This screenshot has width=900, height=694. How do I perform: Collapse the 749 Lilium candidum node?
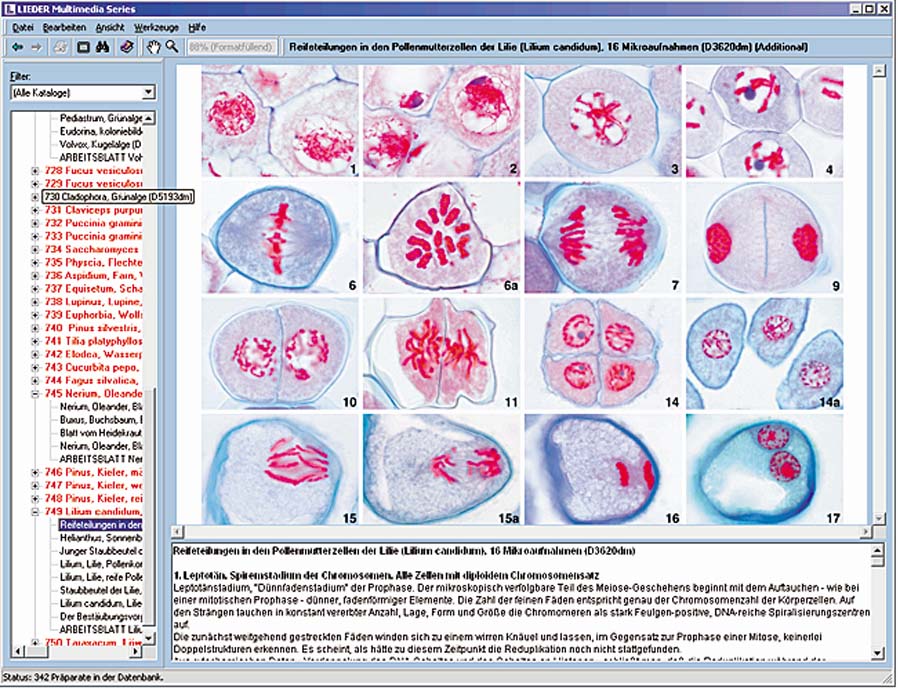[x=36, y=511]
